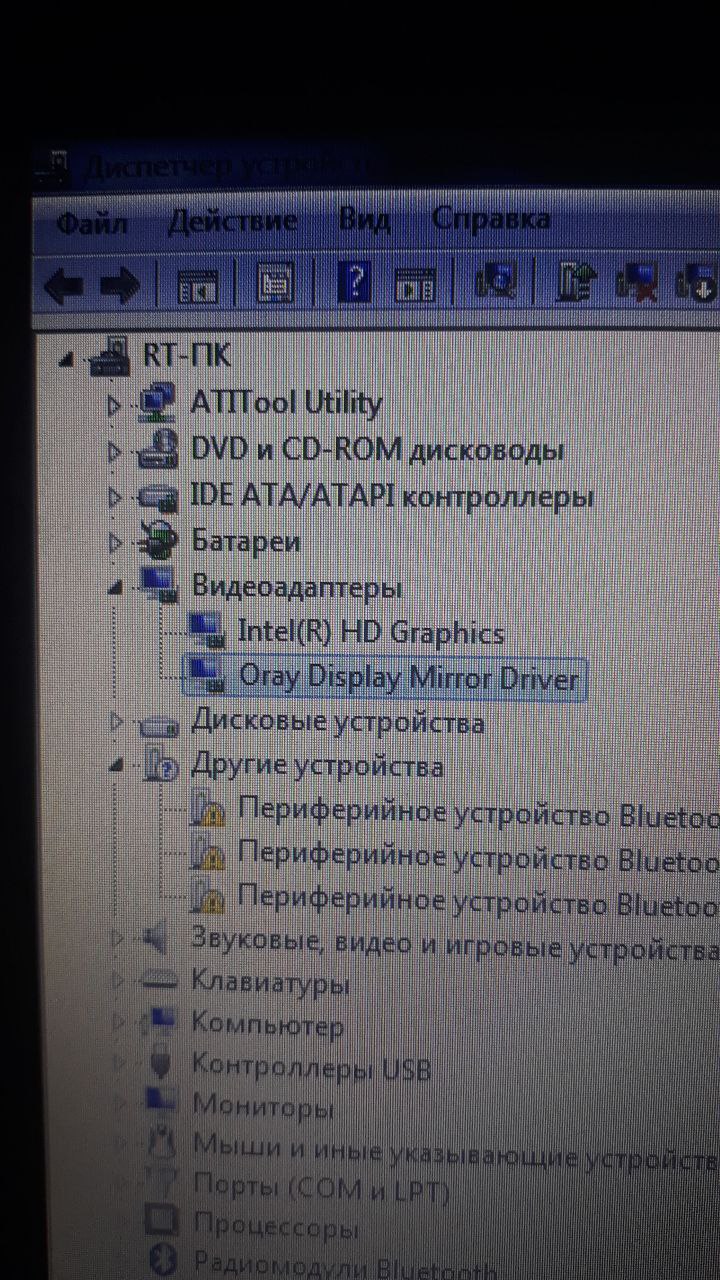Image resolution: width=720 pixels, height=1280 pixels.
Task: Toggle the action pane toolbar icon
Action: (x=415, y=284)
